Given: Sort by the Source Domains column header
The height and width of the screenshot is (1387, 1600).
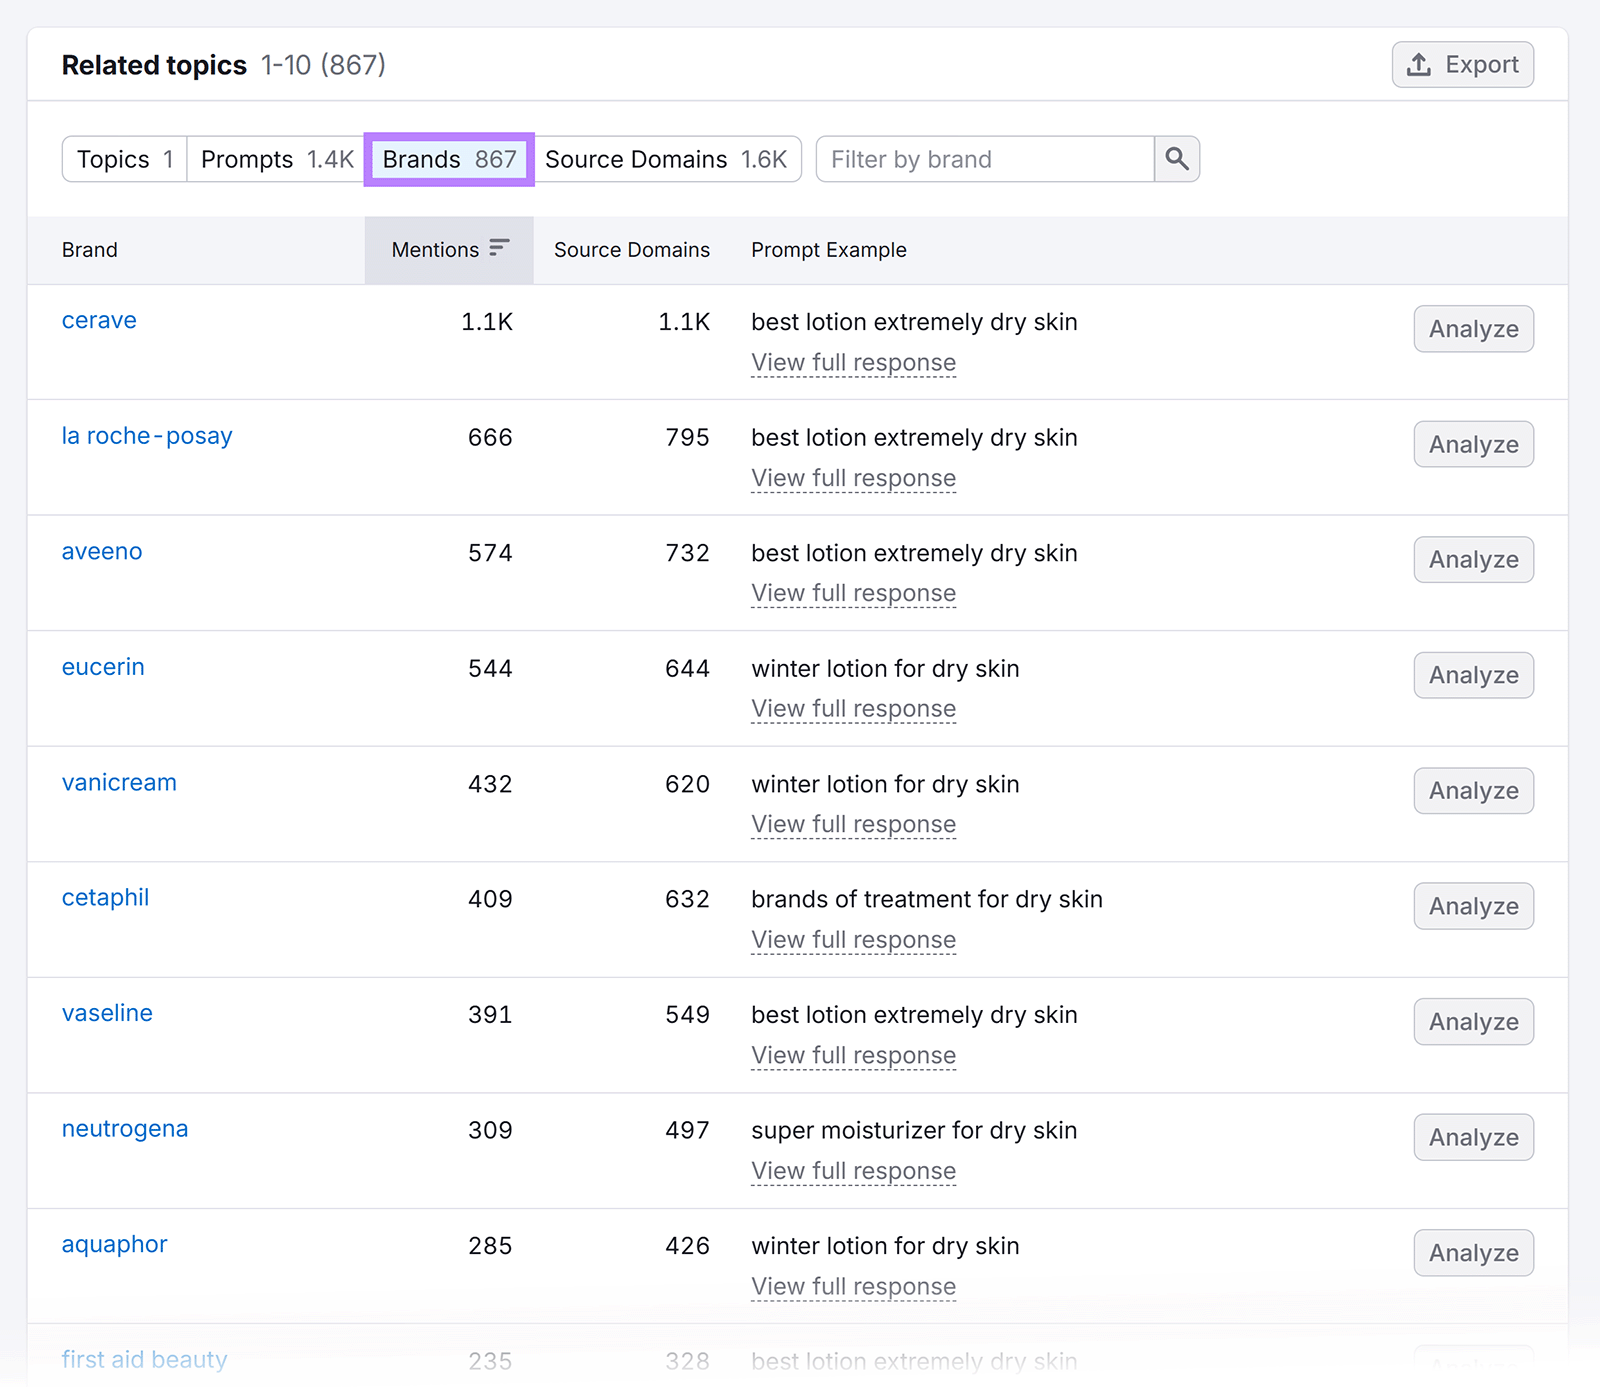Looking at the screenshot, I should (631, 250).
